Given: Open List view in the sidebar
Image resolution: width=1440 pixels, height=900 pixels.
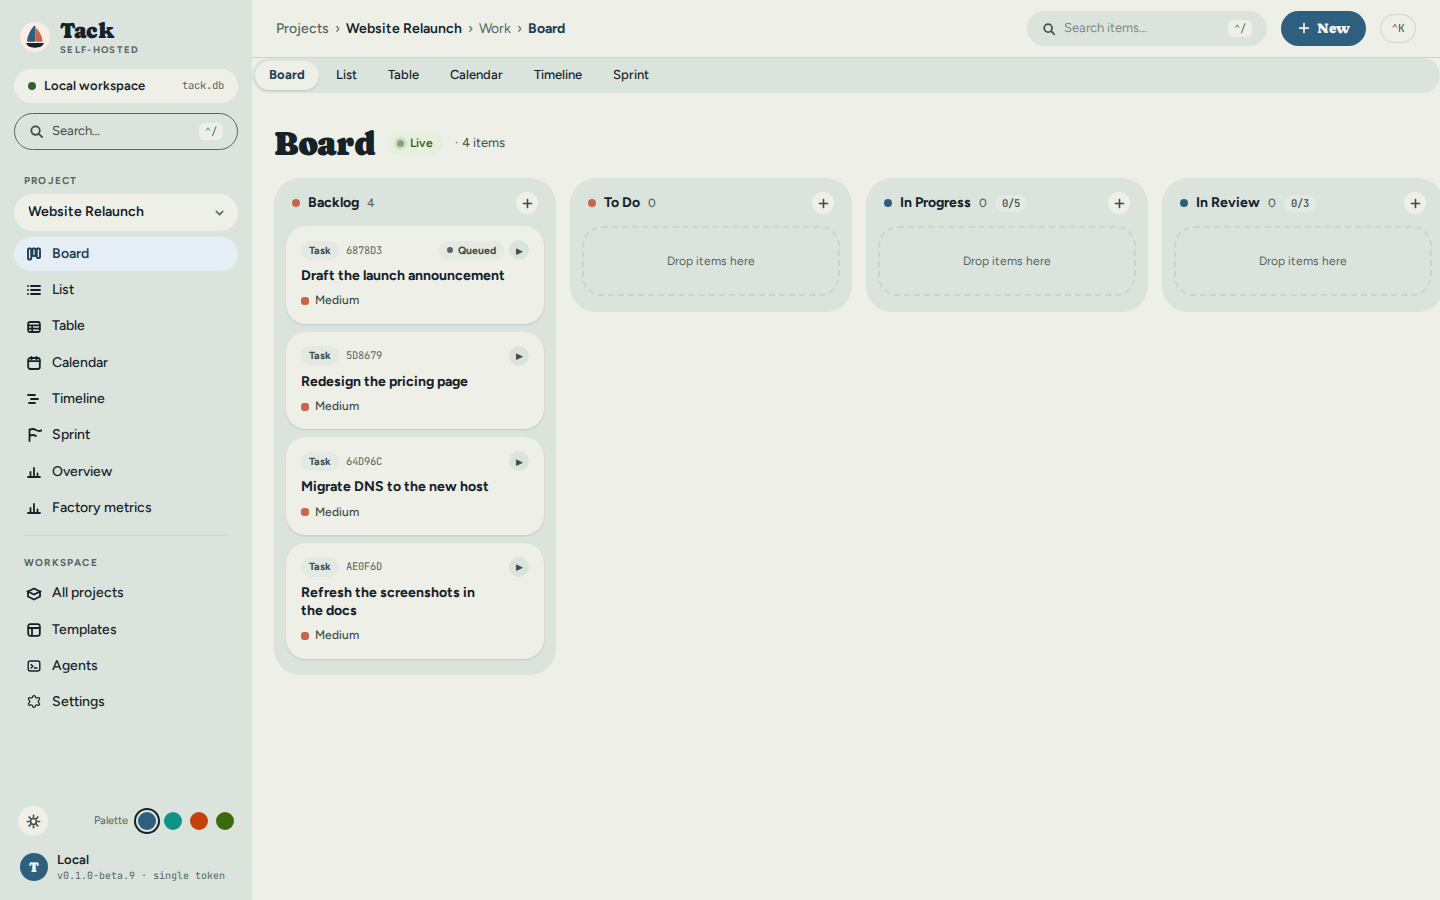Looking at the screenshot, I should (x=126, y=290).
